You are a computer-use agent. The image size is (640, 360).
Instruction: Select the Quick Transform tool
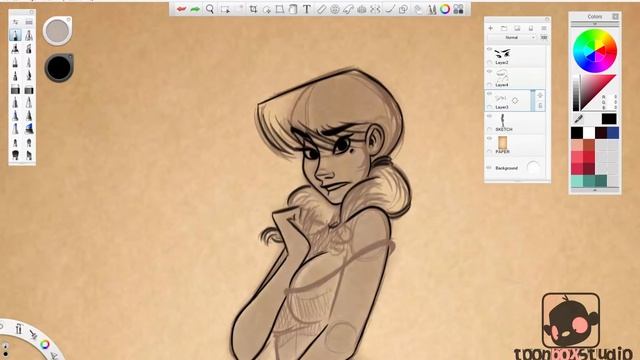[x=267, y=9]
